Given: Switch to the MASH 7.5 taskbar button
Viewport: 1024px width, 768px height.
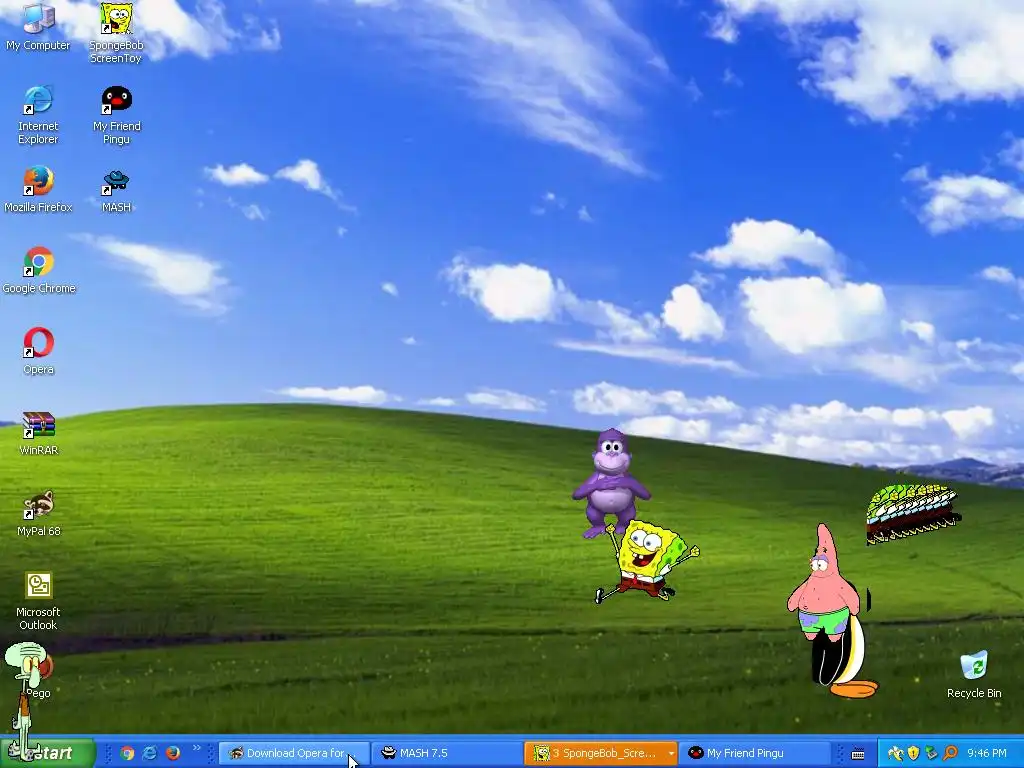Looking at the screenshot, I should pyautogui.click(x=447, y=753).
